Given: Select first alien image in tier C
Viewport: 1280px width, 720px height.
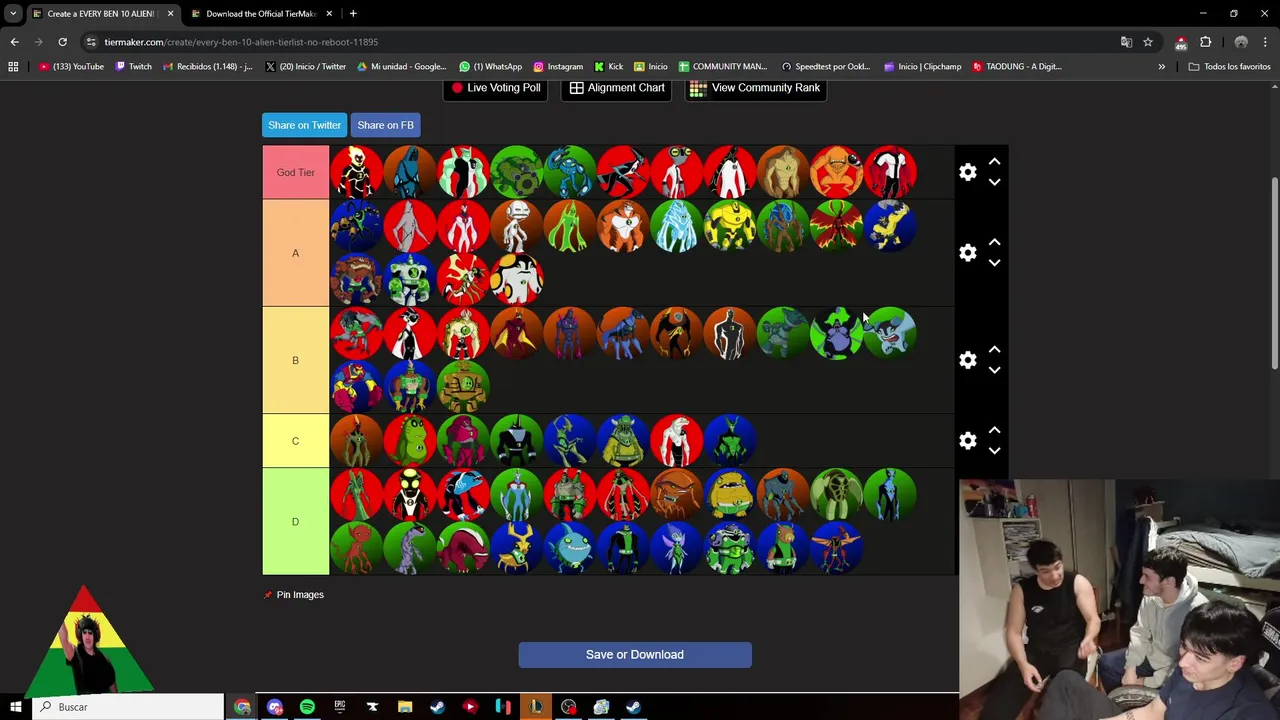Looking at the screenshot, I should [356, 441].
